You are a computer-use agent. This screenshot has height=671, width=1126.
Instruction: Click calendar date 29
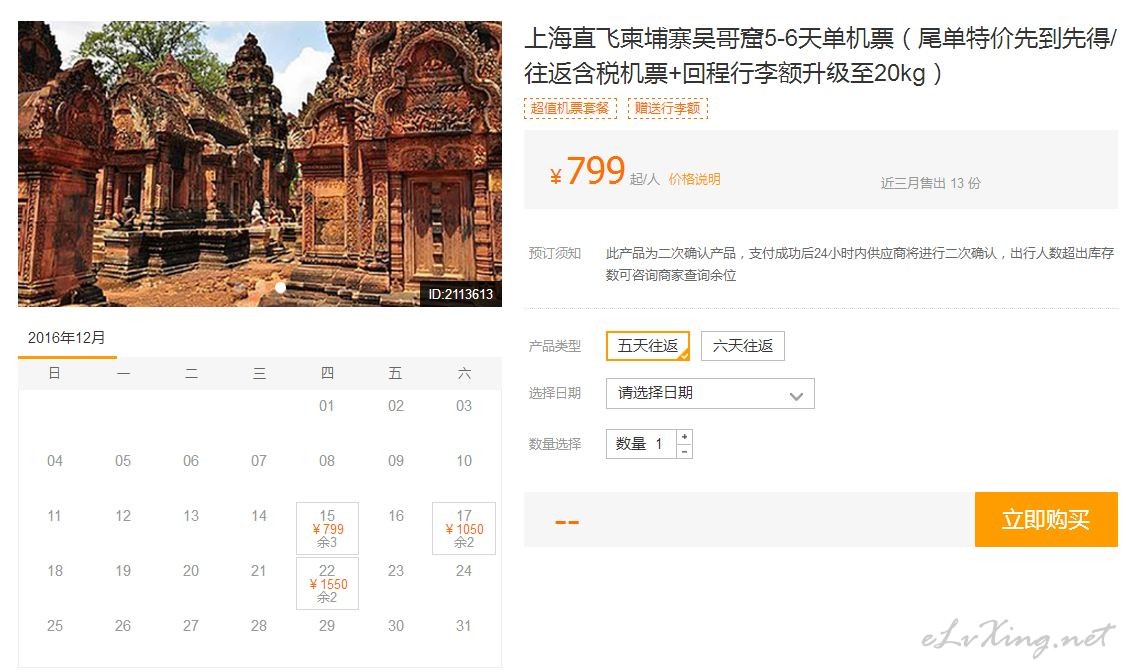point(327,626)
